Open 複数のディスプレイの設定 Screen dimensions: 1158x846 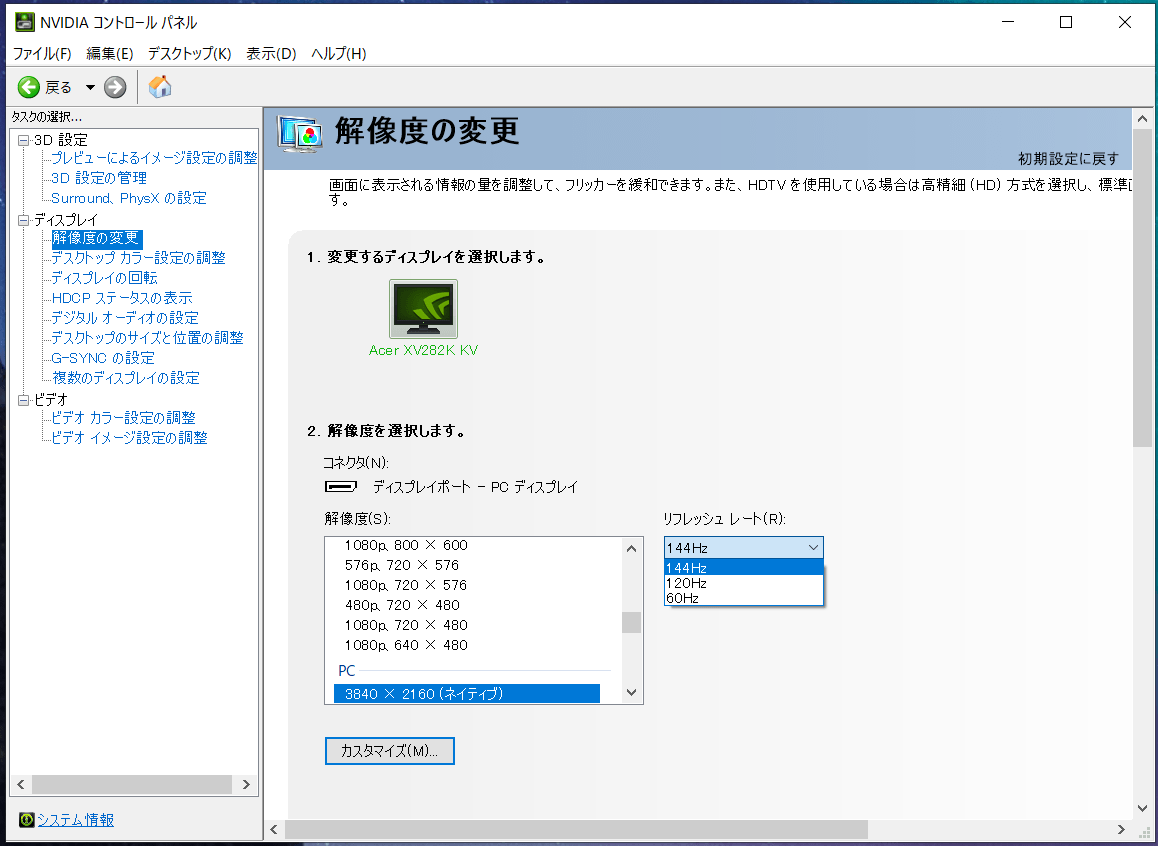pyautogui.click(x=126, y=377)
